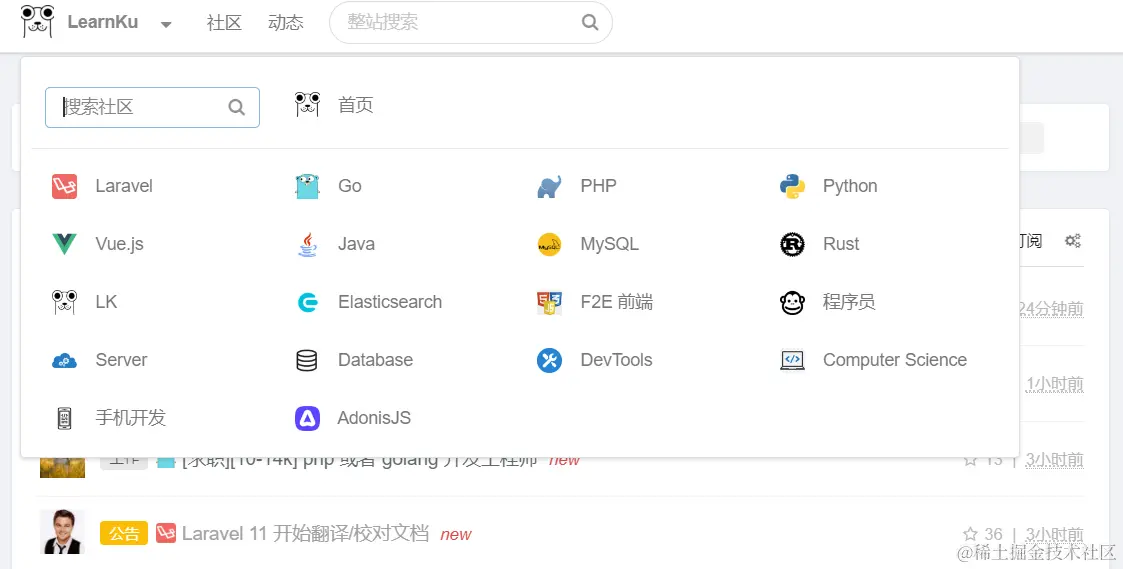
Task: Click the gopher icon beside 首页
Action: [x=307, y=105]
